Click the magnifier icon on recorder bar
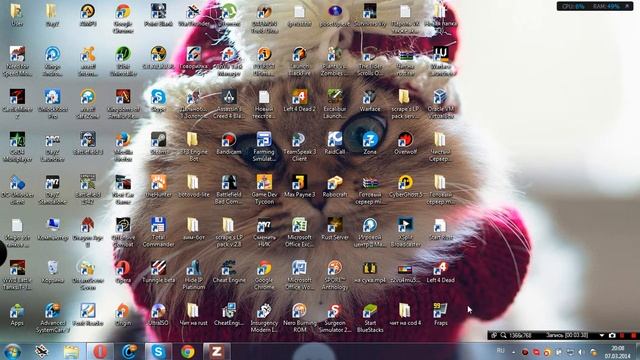This screenshot has height=360, width=640. [503, 336]
